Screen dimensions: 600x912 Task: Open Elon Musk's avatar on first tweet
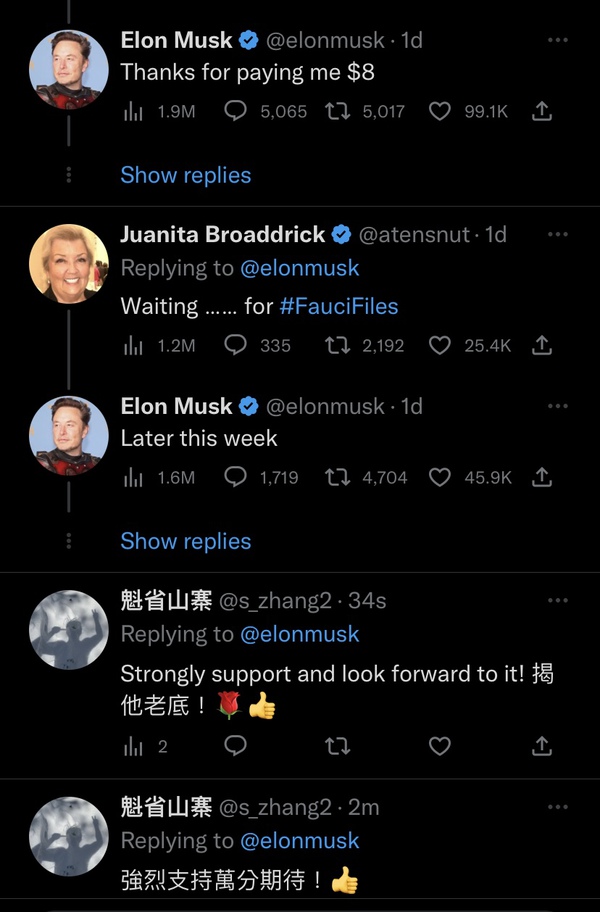69,69
